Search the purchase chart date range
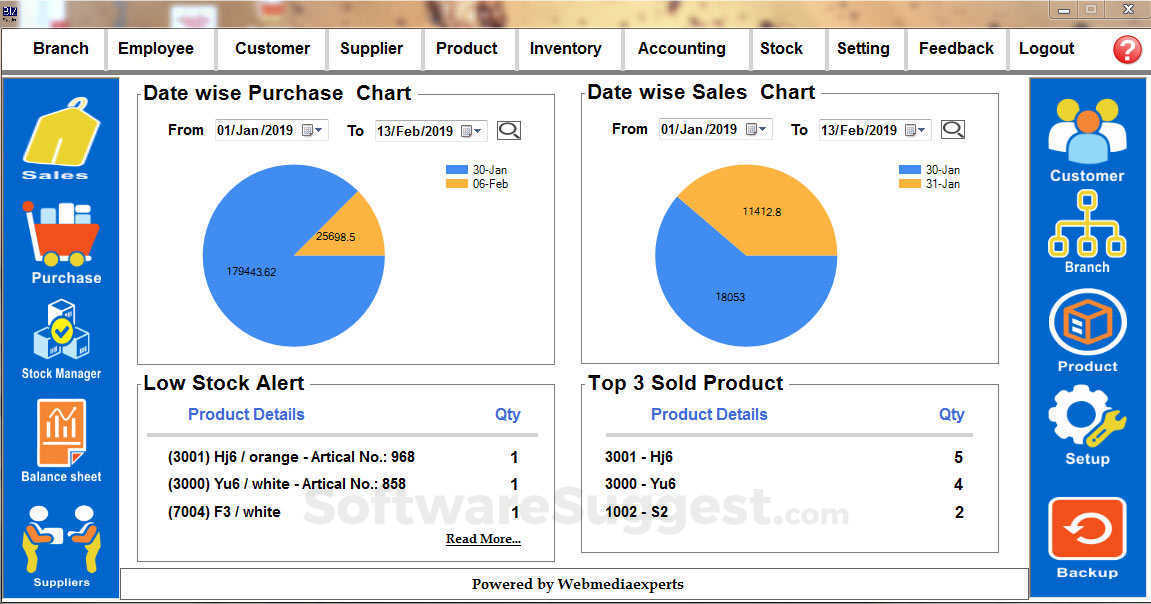This screenshot has width=1151, height=604. click(509, 130)
